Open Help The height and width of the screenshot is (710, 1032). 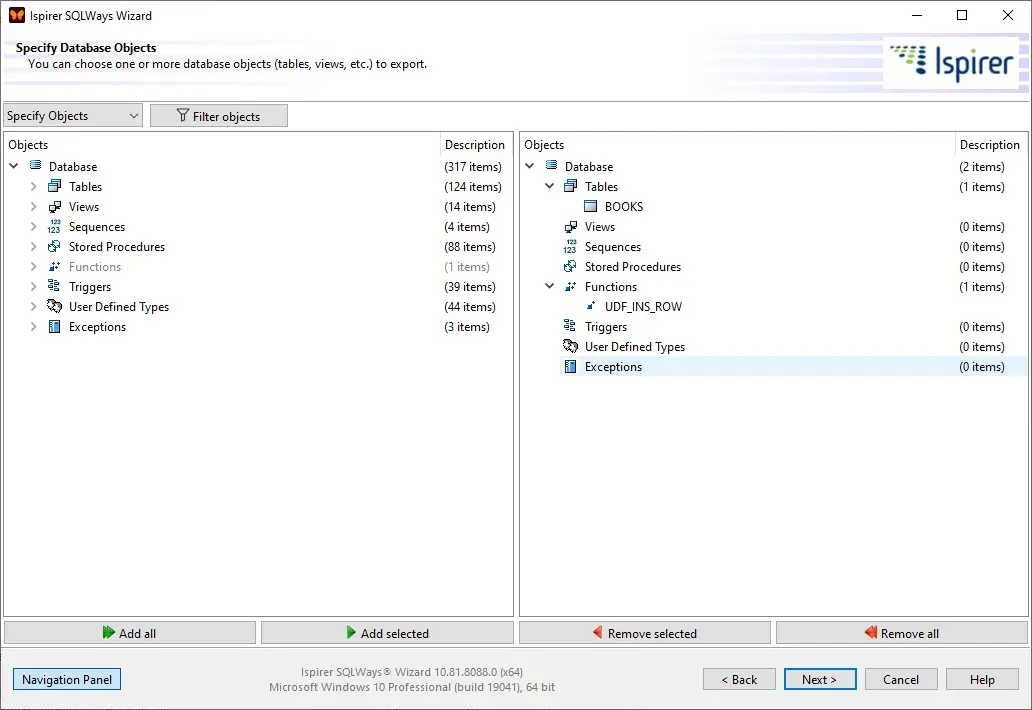click(982, 679)
